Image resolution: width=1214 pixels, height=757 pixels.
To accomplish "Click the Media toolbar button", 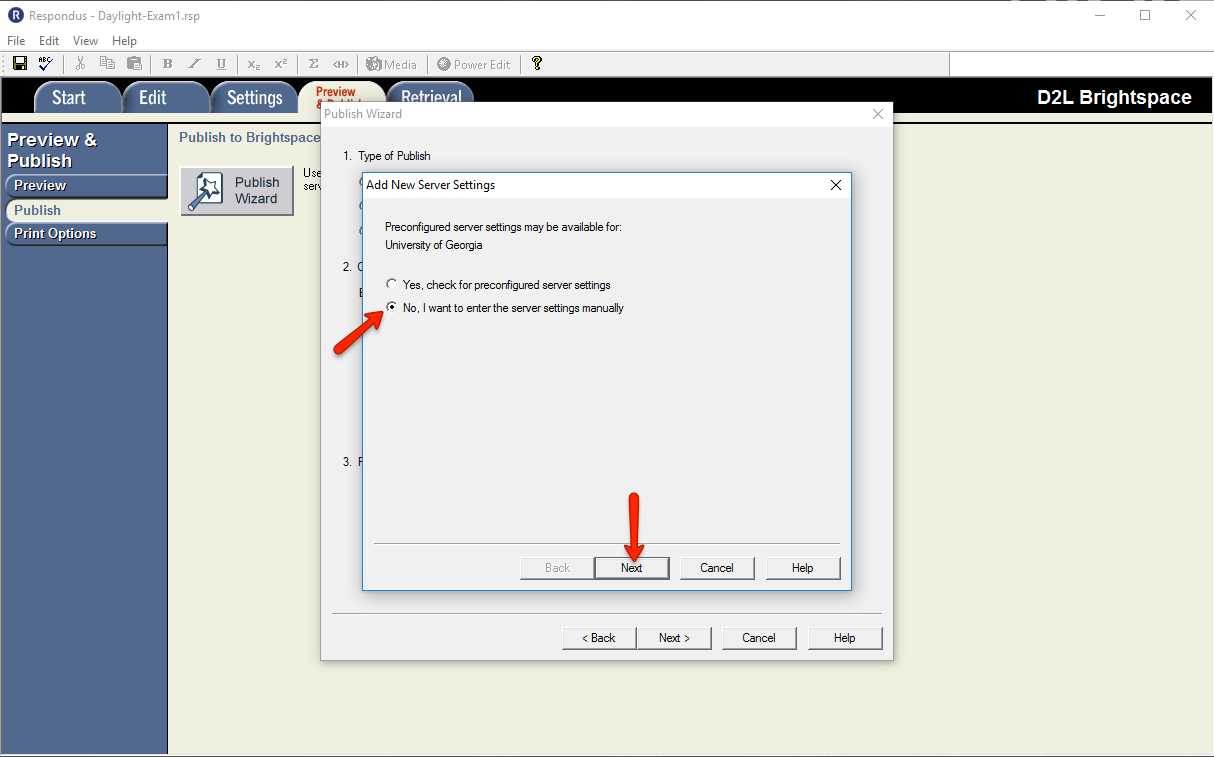I will click(391, 64).
